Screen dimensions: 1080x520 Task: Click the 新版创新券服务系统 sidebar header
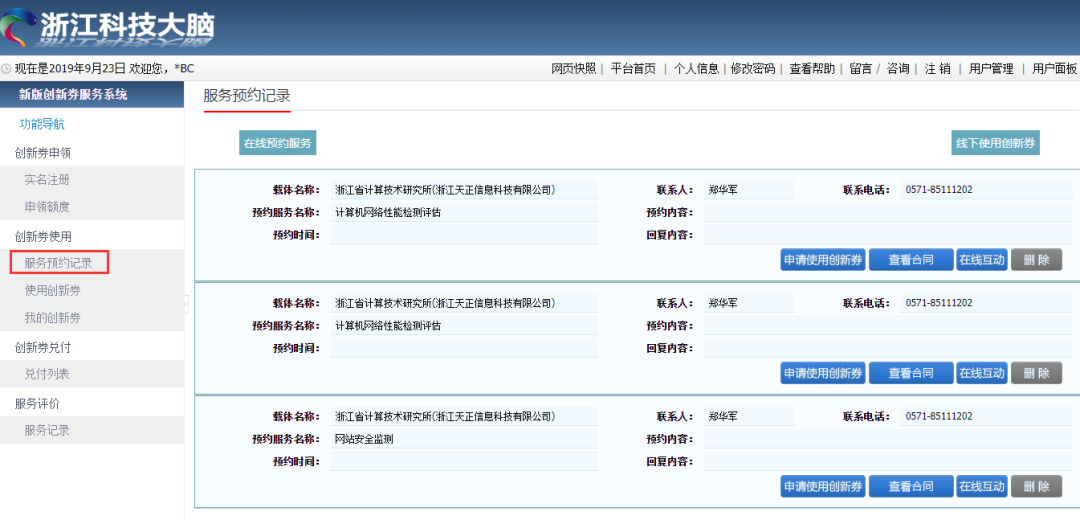[x=92, y=94]
